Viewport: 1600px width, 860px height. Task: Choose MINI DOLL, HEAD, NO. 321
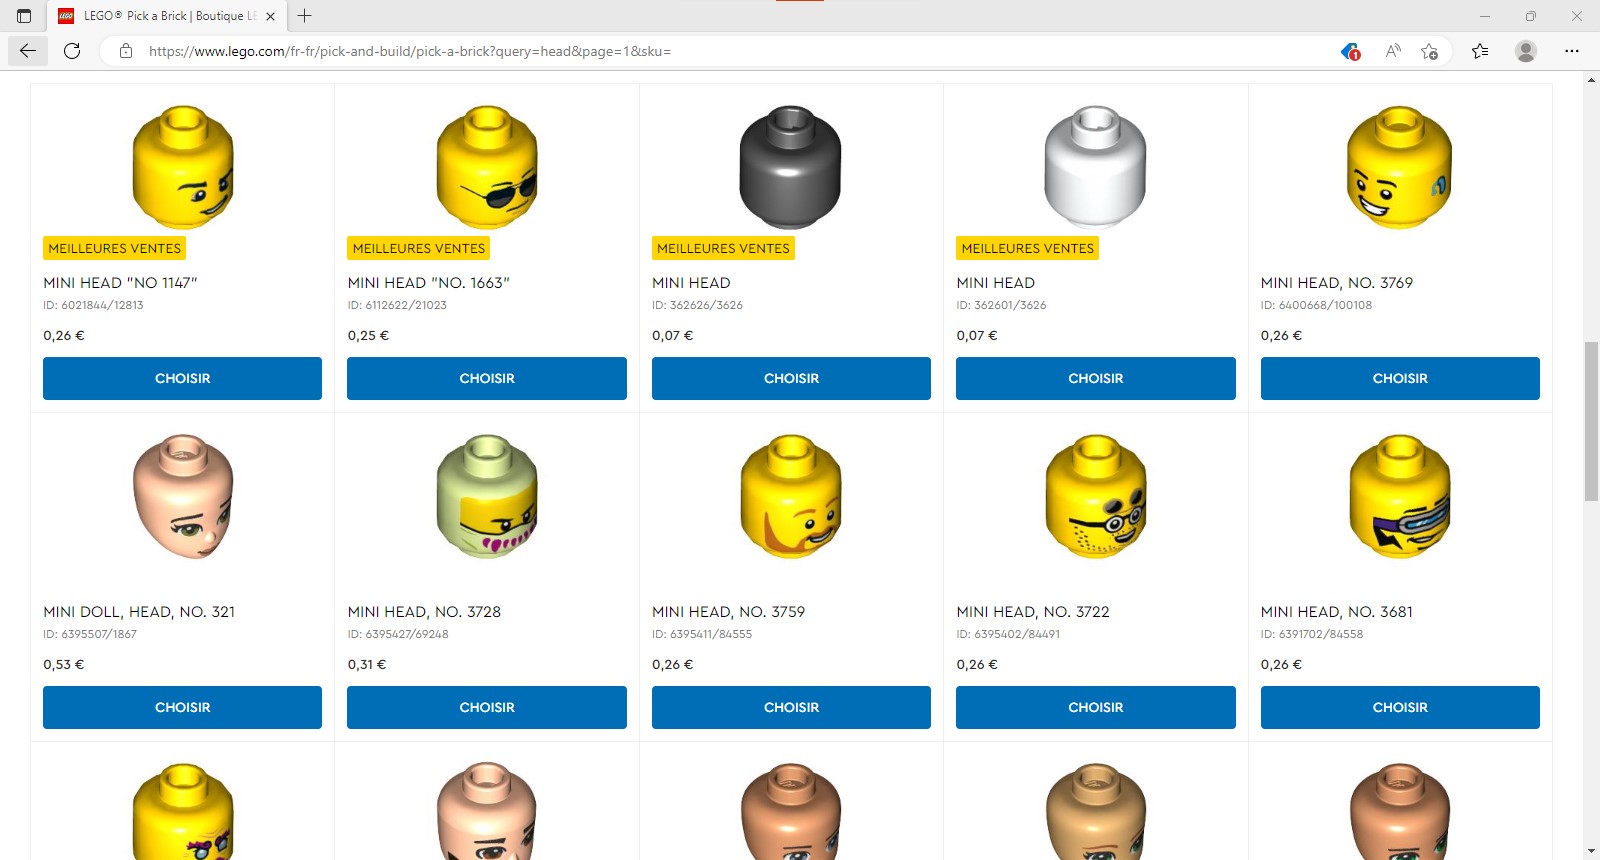[x=182, y=707]
